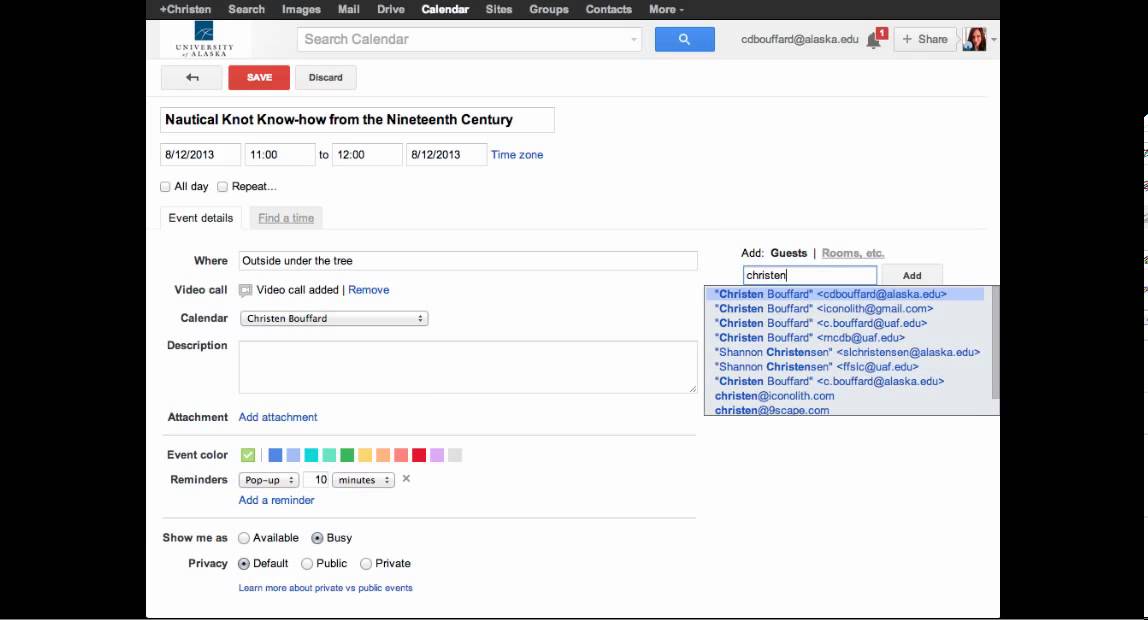Open the Calendar selection dropdown
The width and height of the screenshot is (1148, 620).
(x=334, y=318)
